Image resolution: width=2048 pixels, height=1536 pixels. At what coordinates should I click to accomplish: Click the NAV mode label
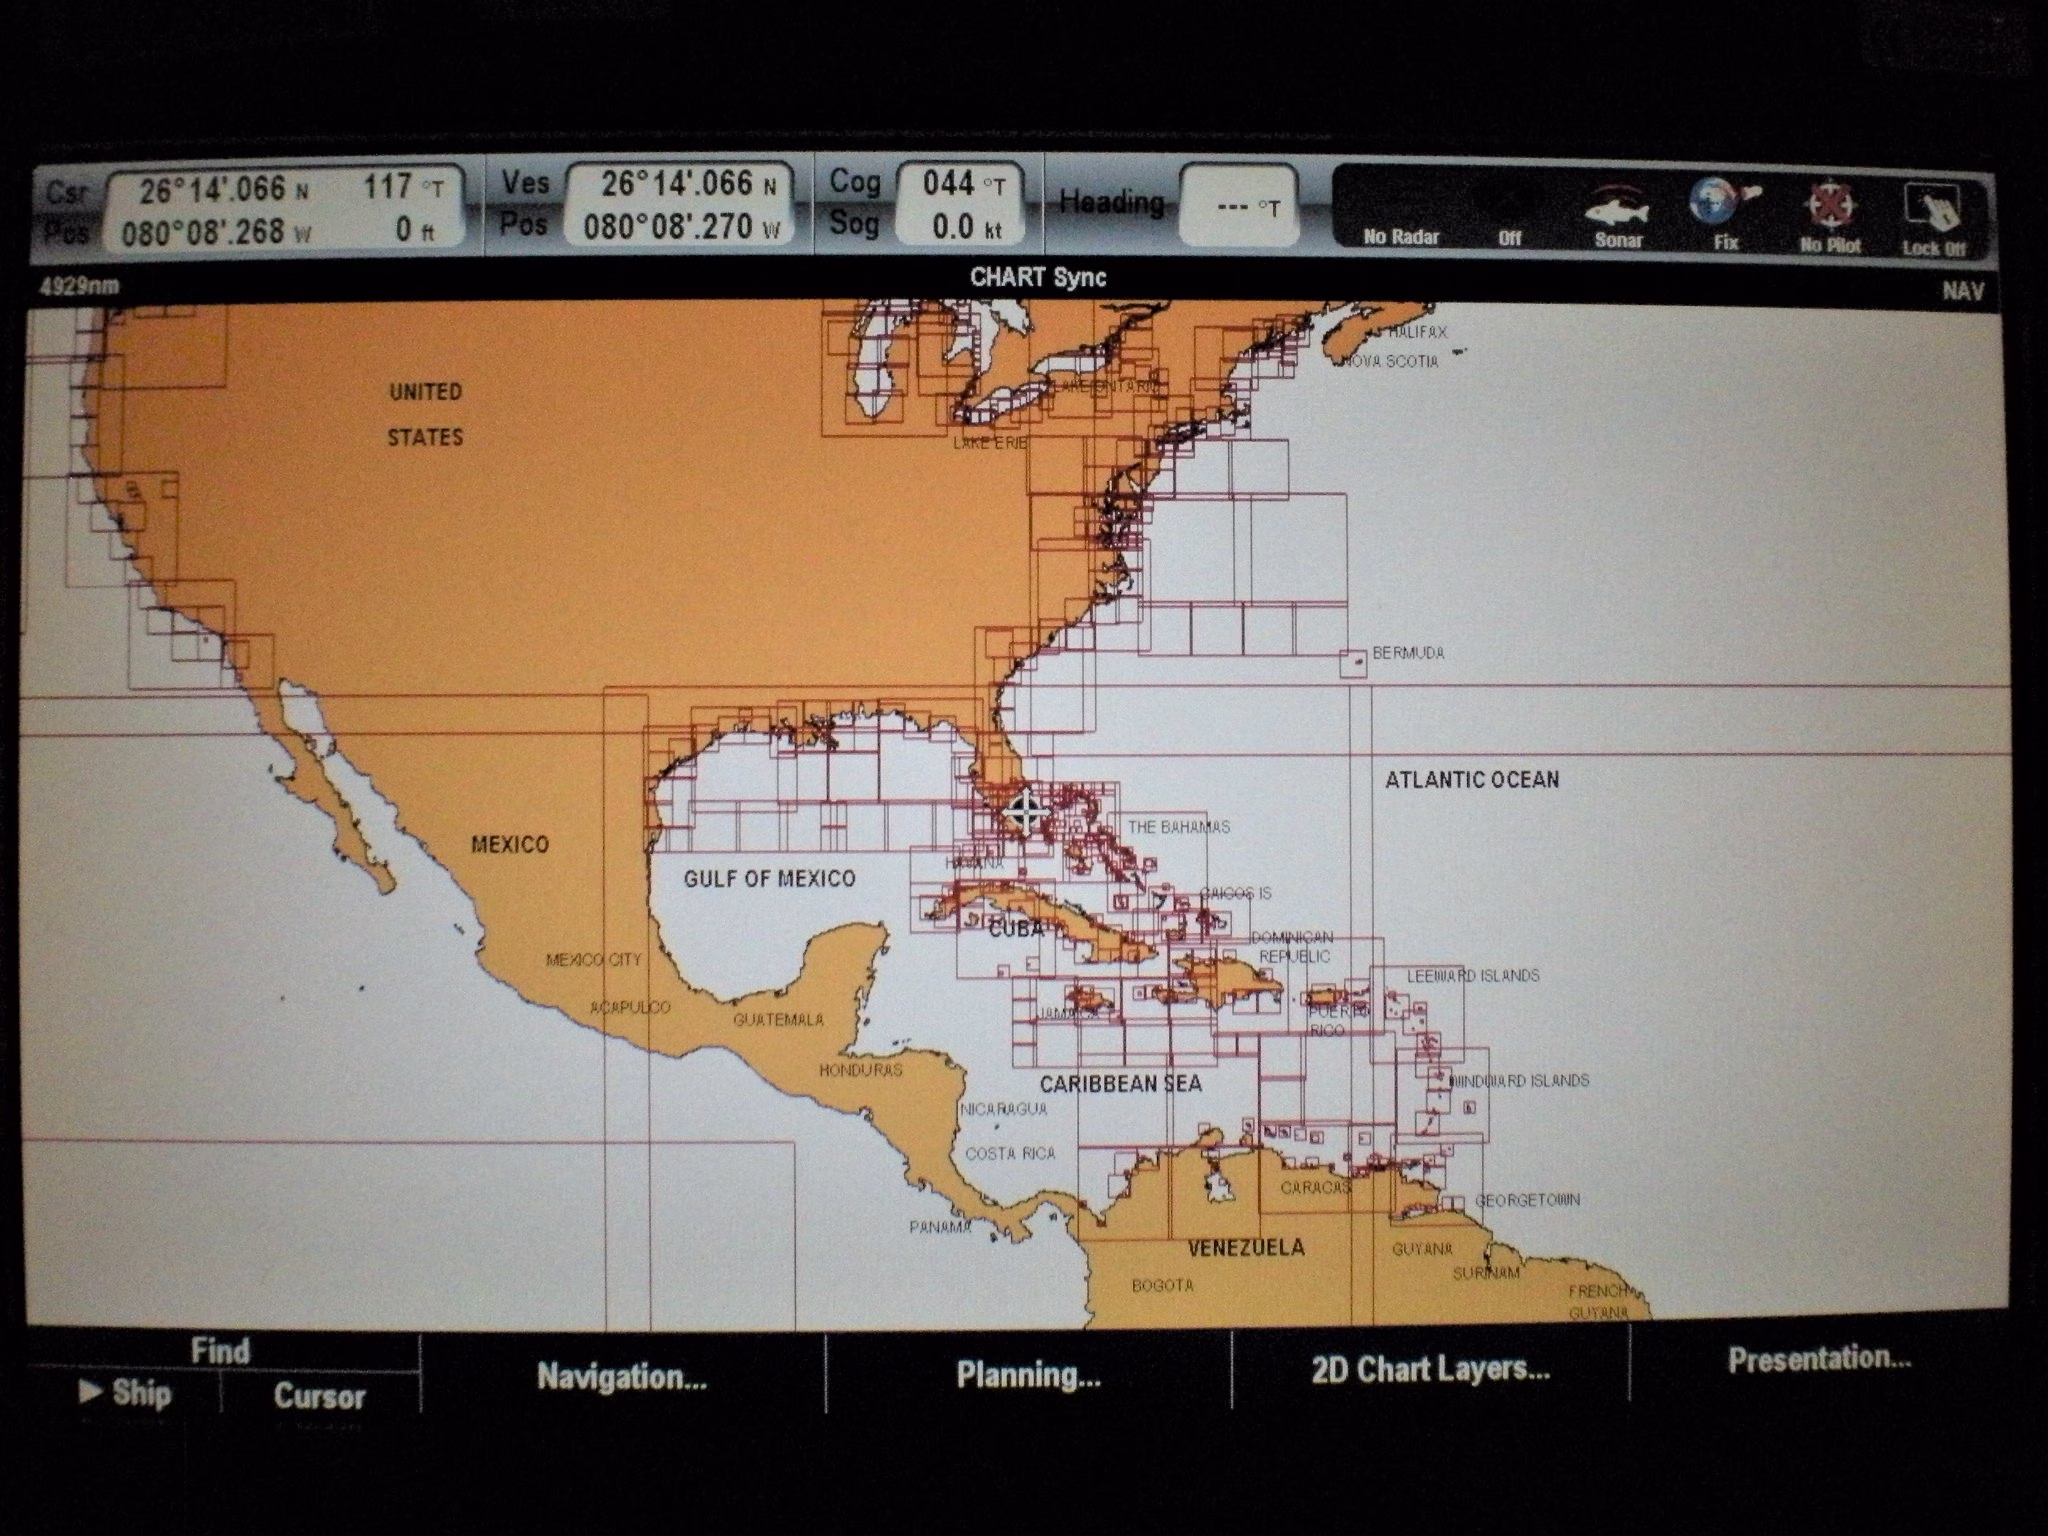point(1962,291)
